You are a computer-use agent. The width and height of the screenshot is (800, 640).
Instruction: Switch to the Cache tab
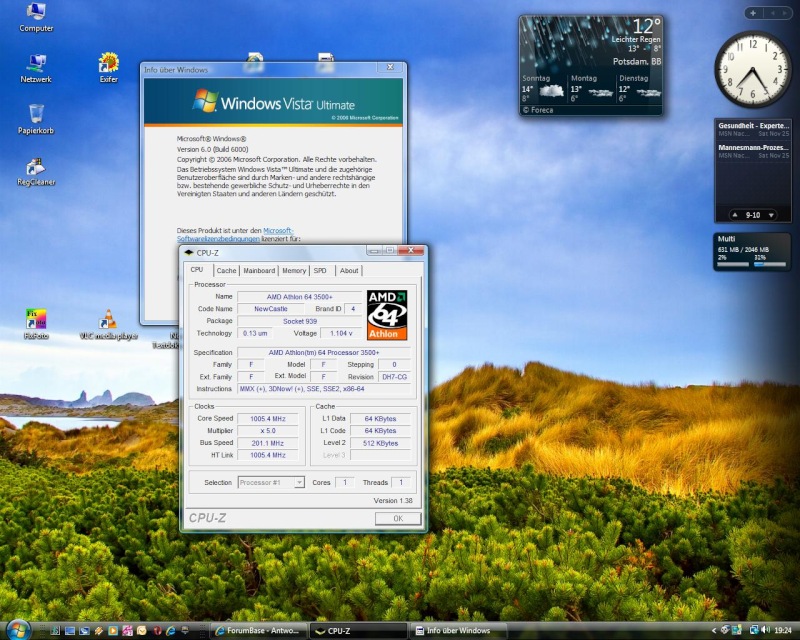226,270
